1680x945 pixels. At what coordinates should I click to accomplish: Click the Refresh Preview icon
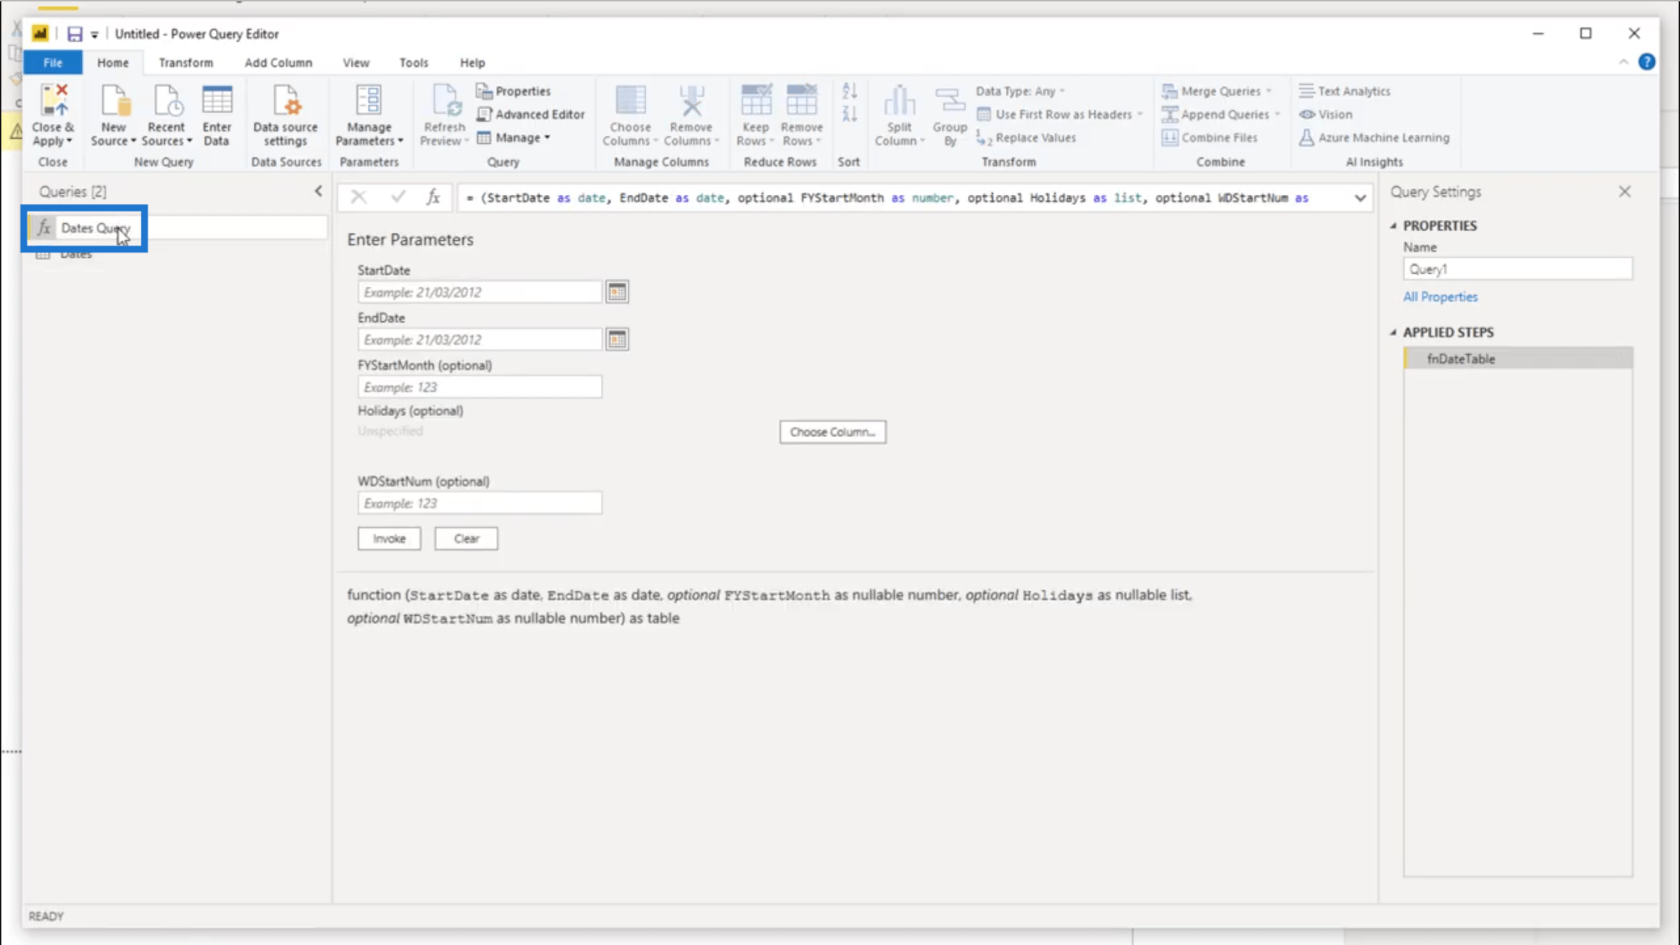point(445,101)
